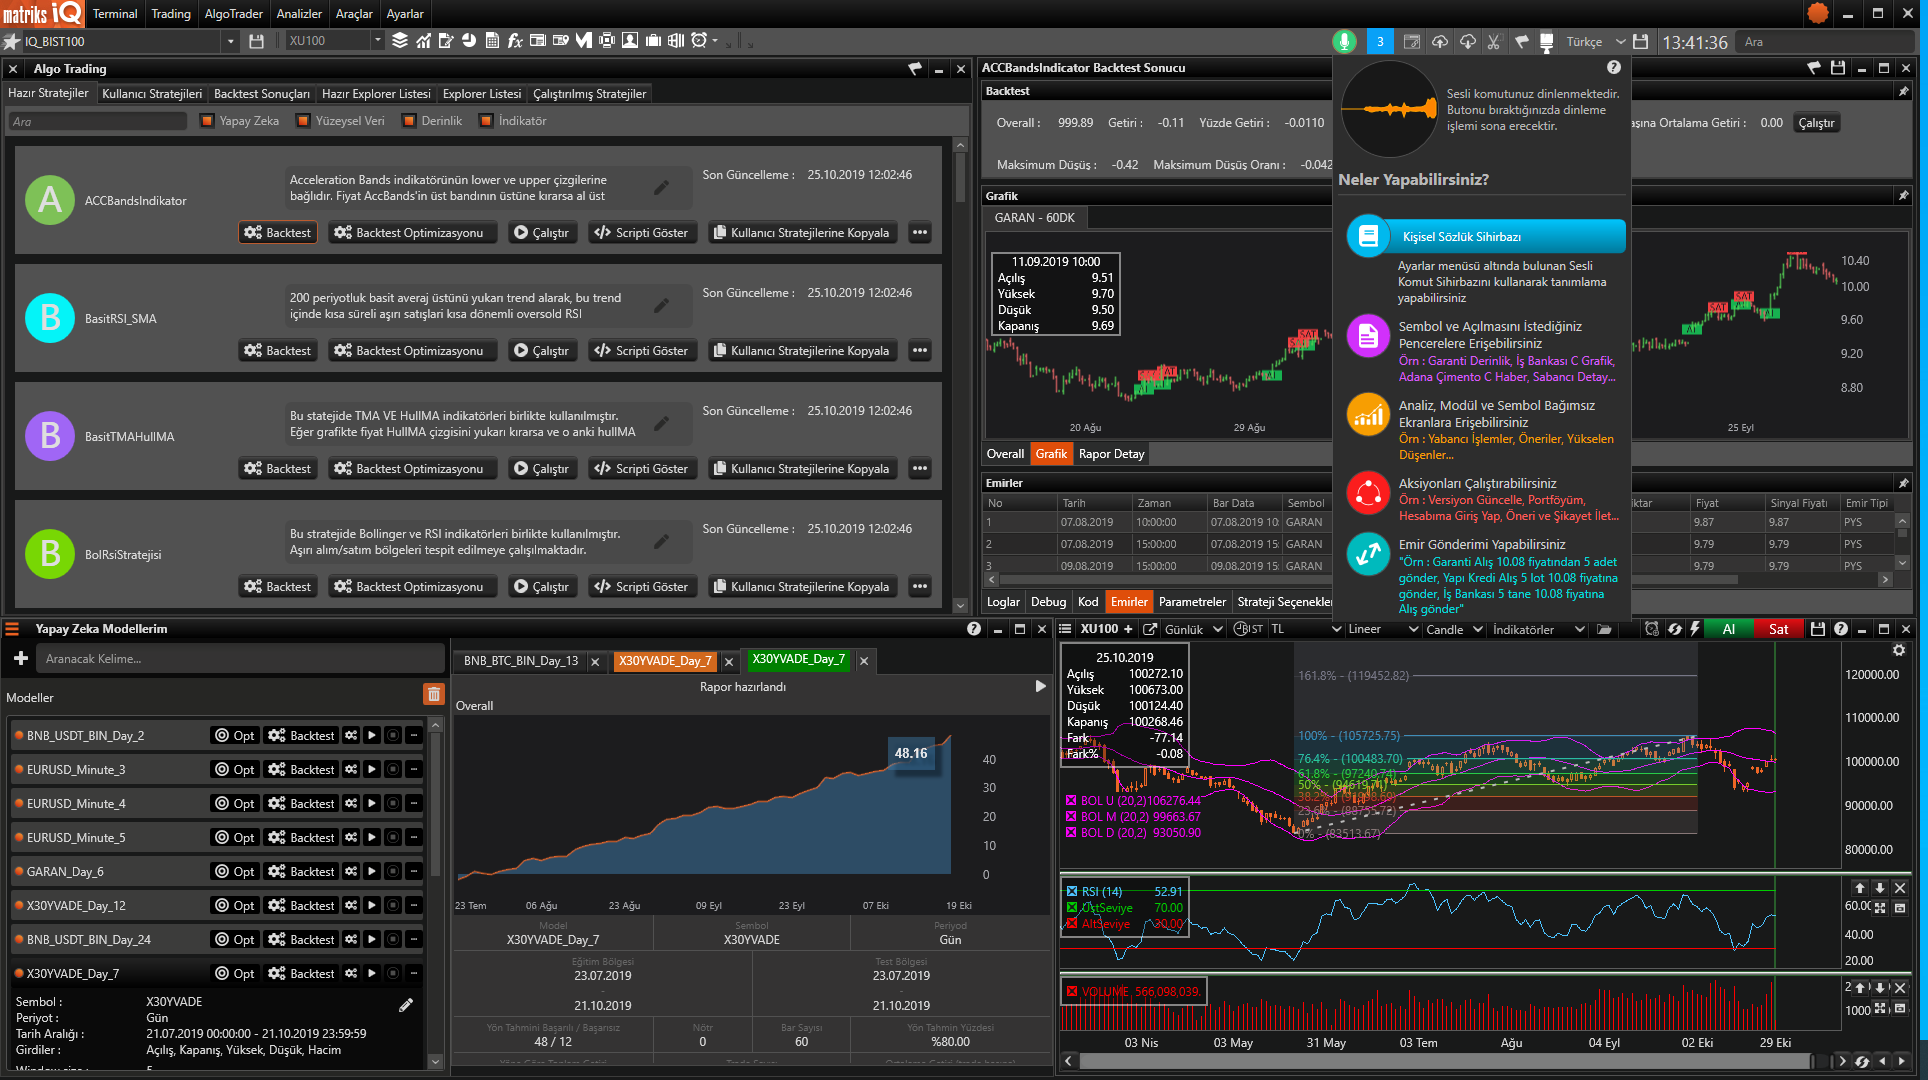Open the alarm clock icon in top toolbar
Image resolution: width=1928 pixels, height=1080 pixels.
(x=699, y=41)
